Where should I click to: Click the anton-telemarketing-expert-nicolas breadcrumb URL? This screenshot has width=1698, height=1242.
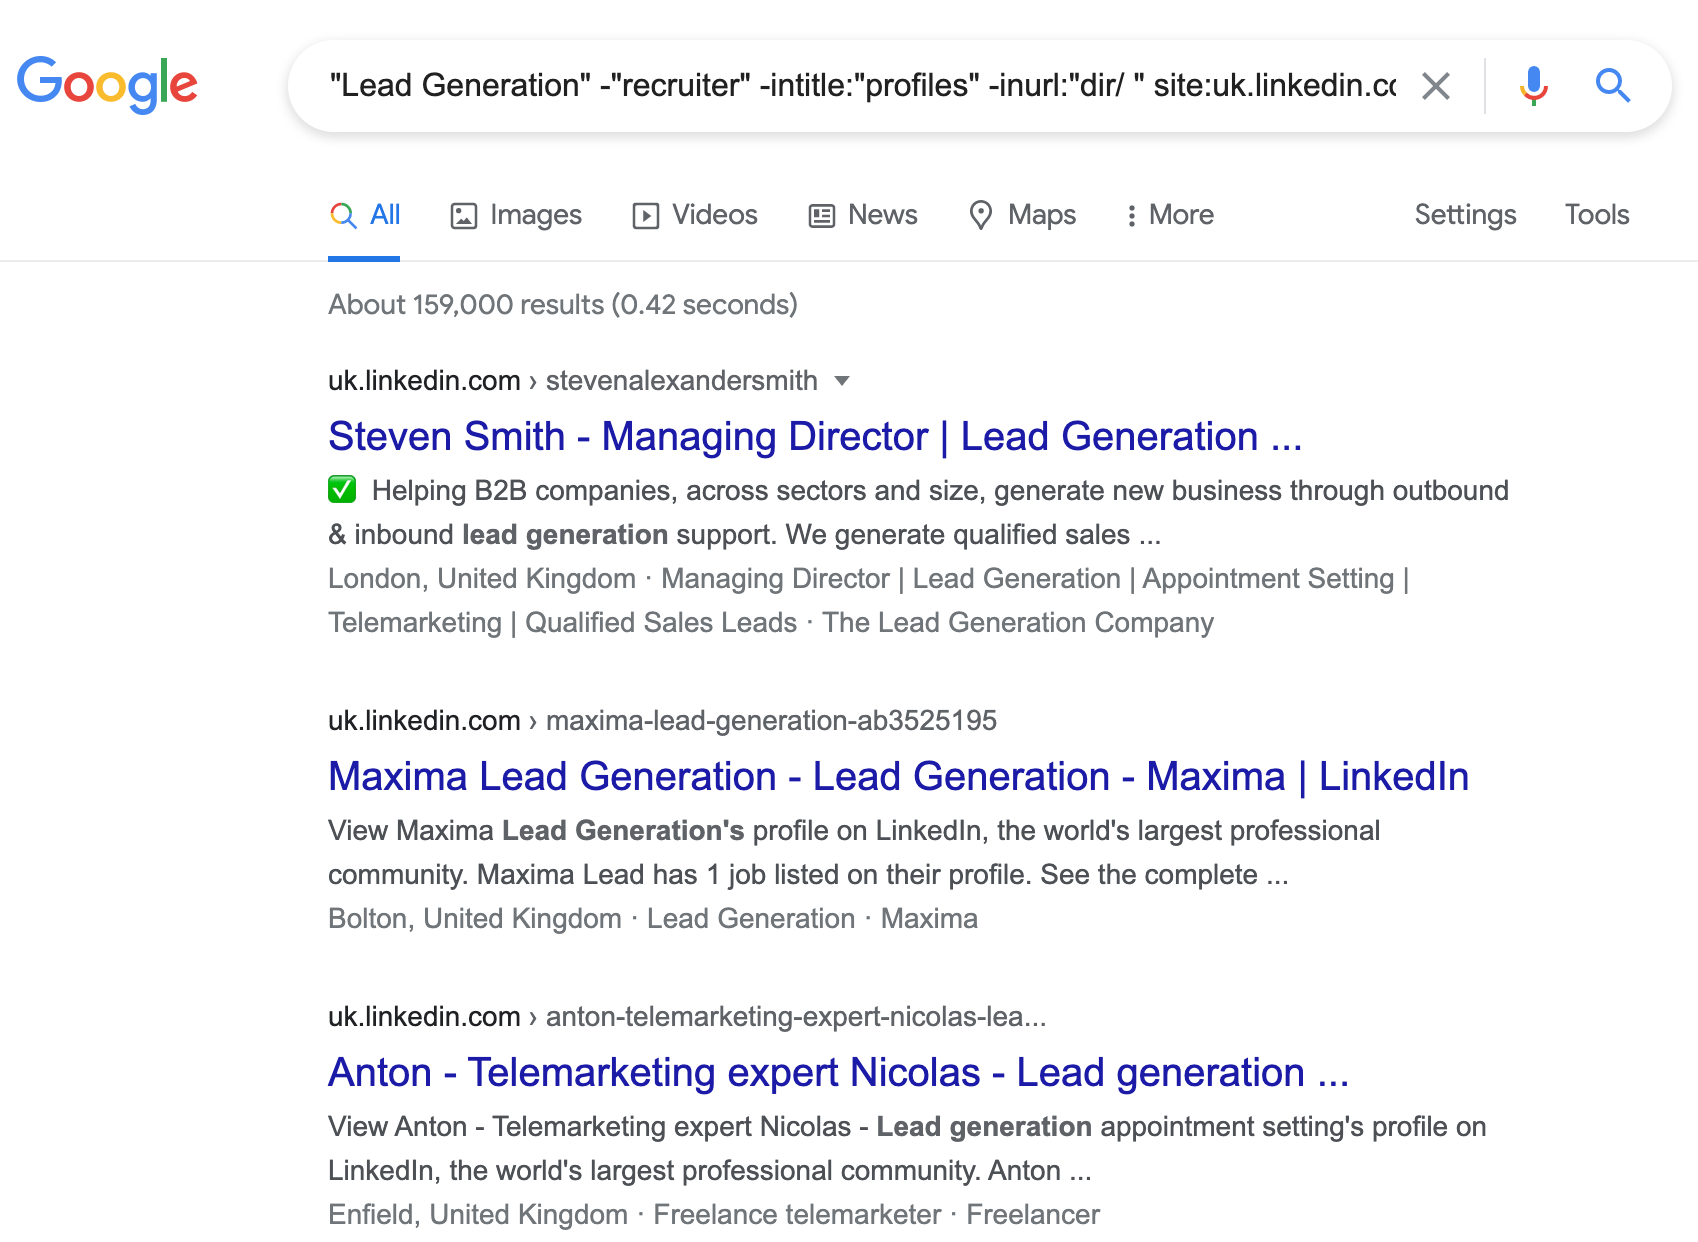796,1017
